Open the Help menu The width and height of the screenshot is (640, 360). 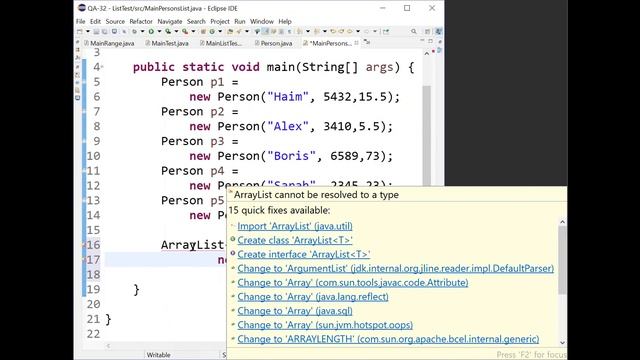coord(285,21)
